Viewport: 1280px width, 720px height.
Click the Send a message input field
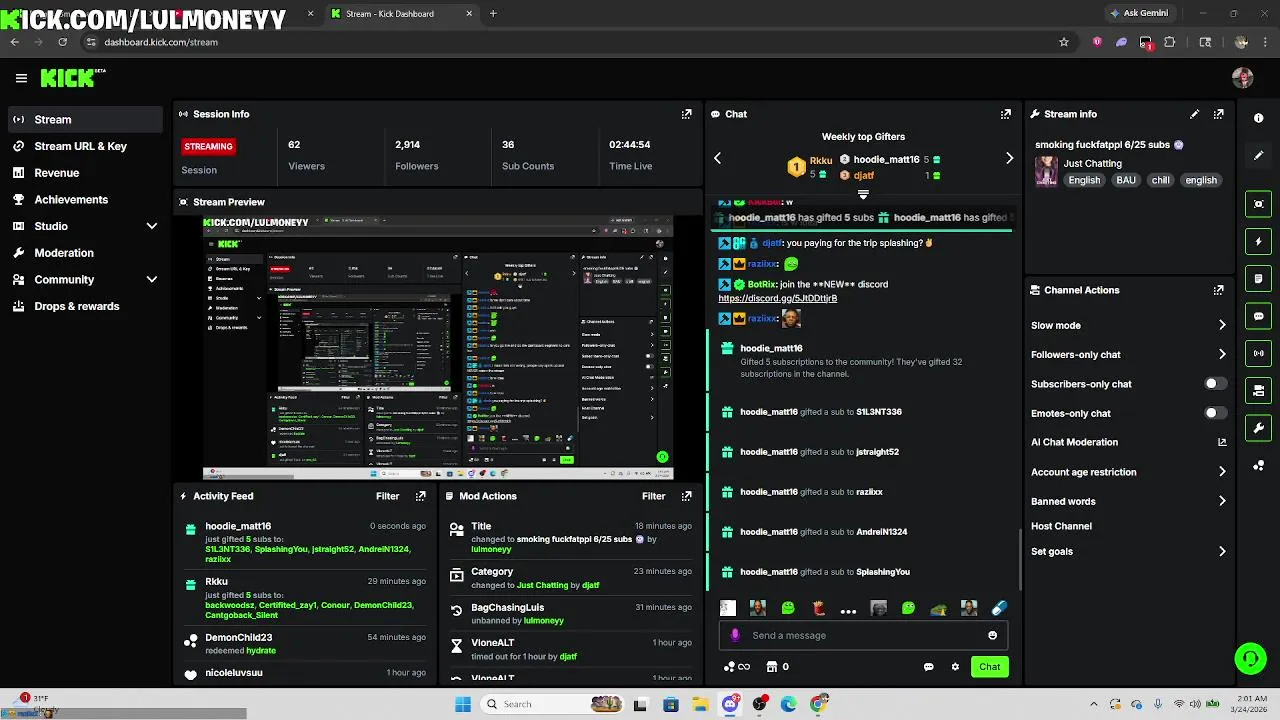click(x=862, y=635)
